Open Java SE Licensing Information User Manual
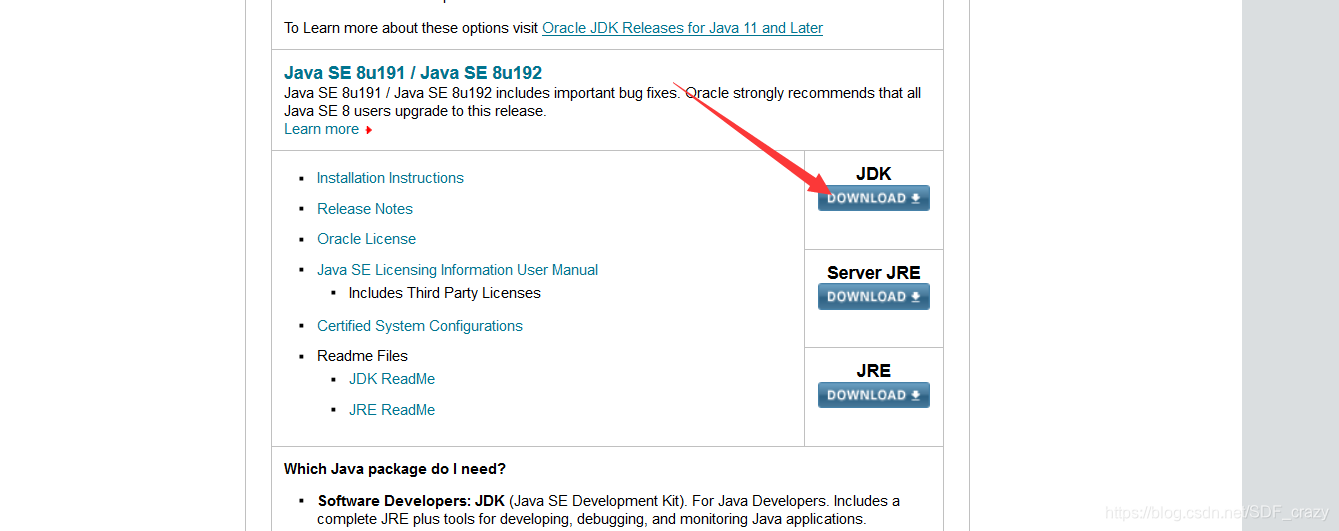The image size is (1339, 531). tap(457, 270)
